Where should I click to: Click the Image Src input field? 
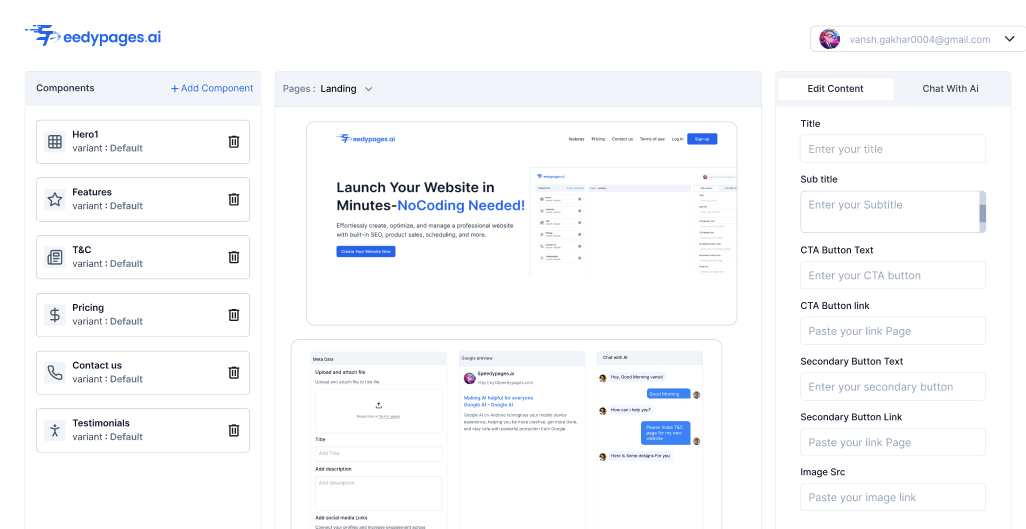(892, 498)
